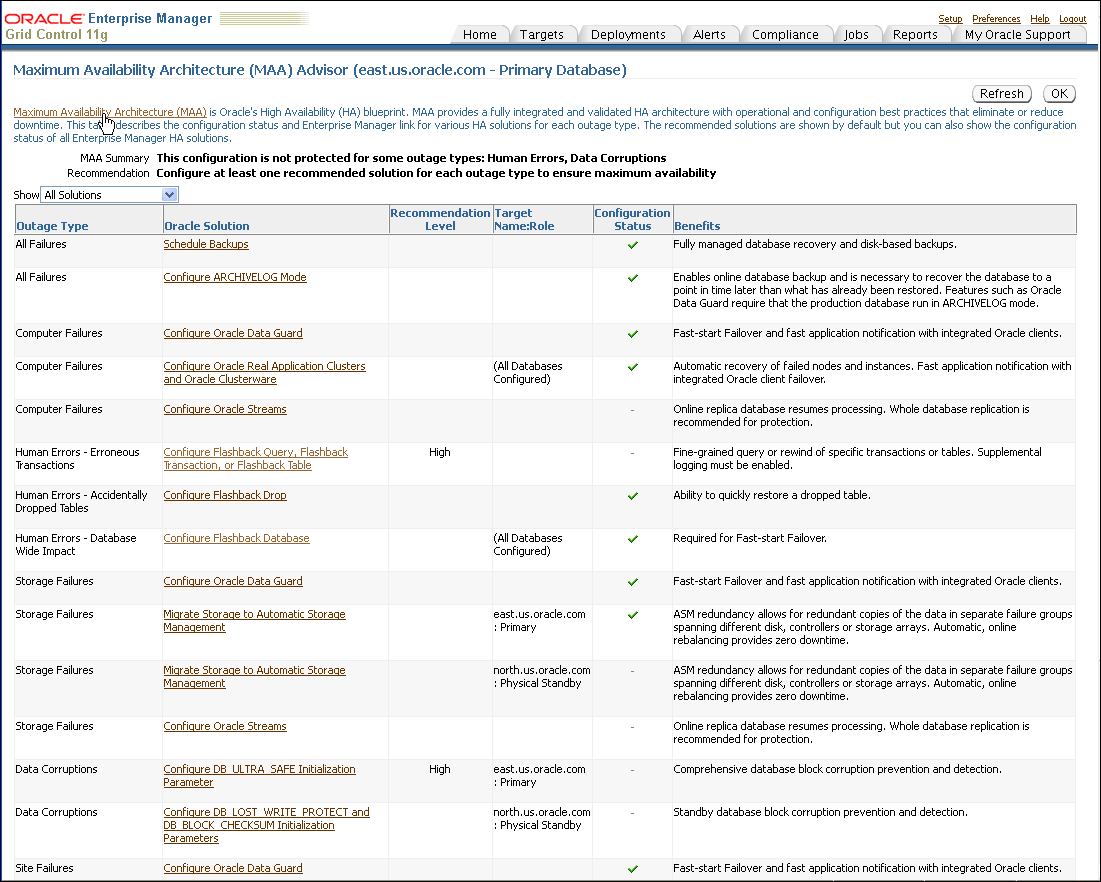The width and height of the screenshot is (1101, 882).
Task: Sort by the Outage Type column header
Action: tap(52, 226)
